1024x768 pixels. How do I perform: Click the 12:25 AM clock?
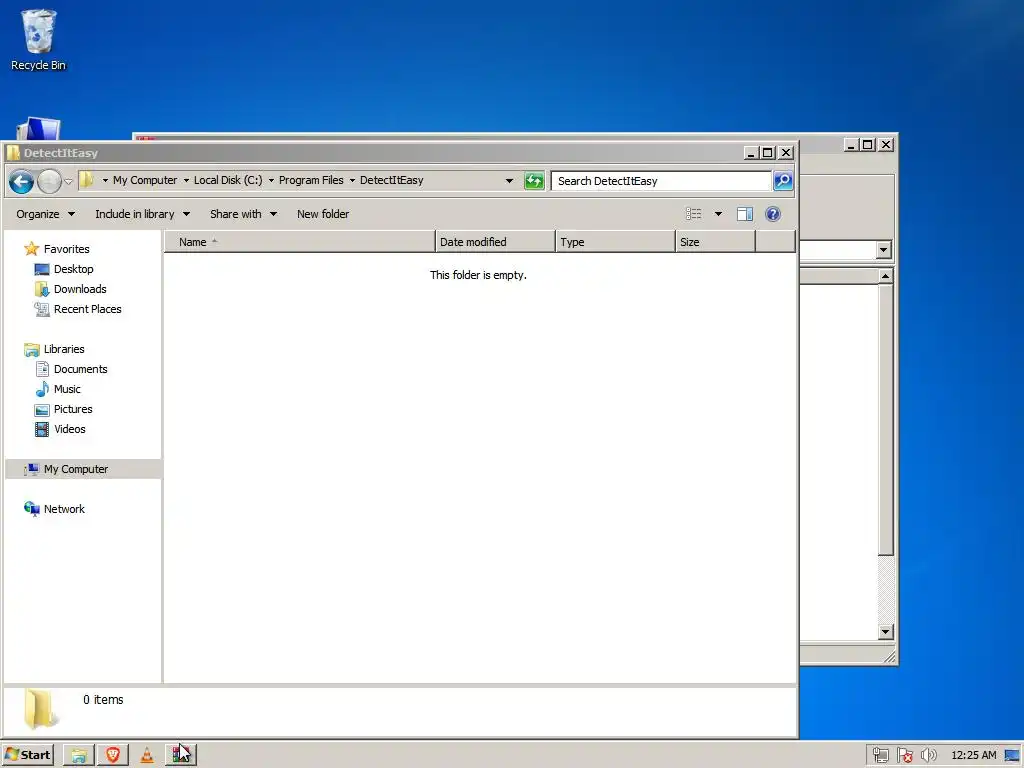click(974, 756)
